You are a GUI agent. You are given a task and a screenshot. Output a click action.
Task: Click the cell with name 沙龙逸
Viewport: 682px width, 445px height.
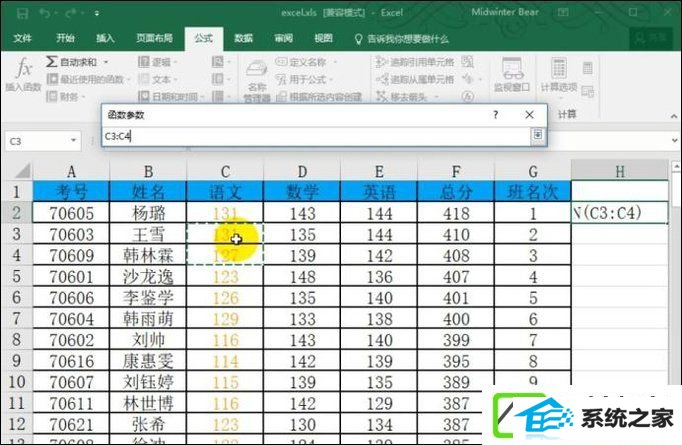148,276
